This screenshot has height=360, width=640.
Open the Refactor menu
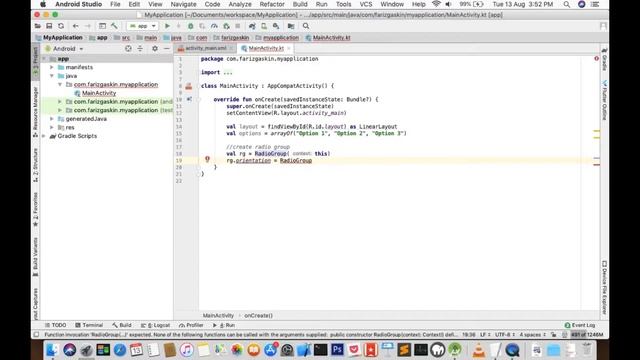(272, 4)
